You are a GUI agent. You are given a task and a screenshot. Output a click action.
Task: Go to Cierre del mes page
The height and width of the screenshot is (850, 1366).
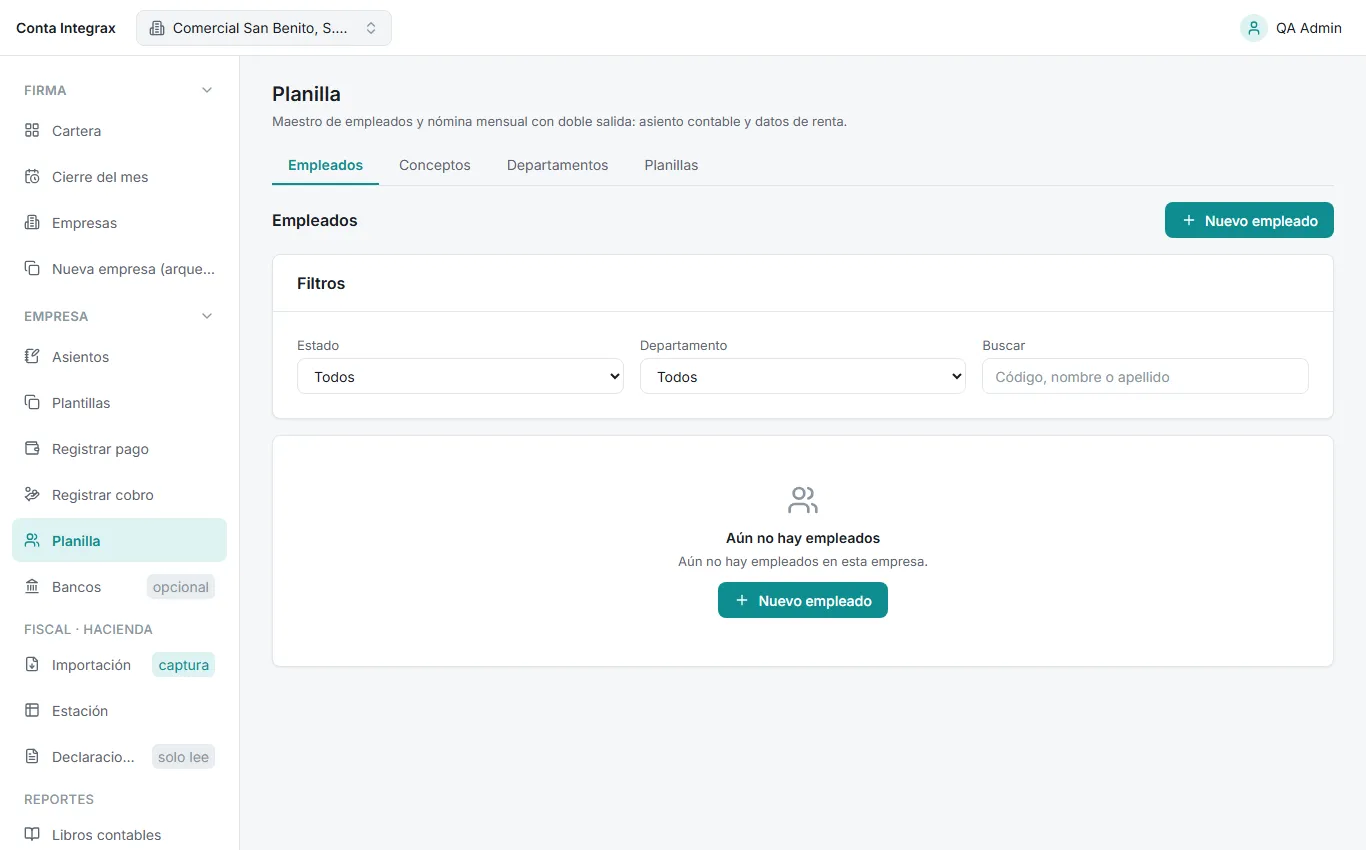click(x=120, y=177)
